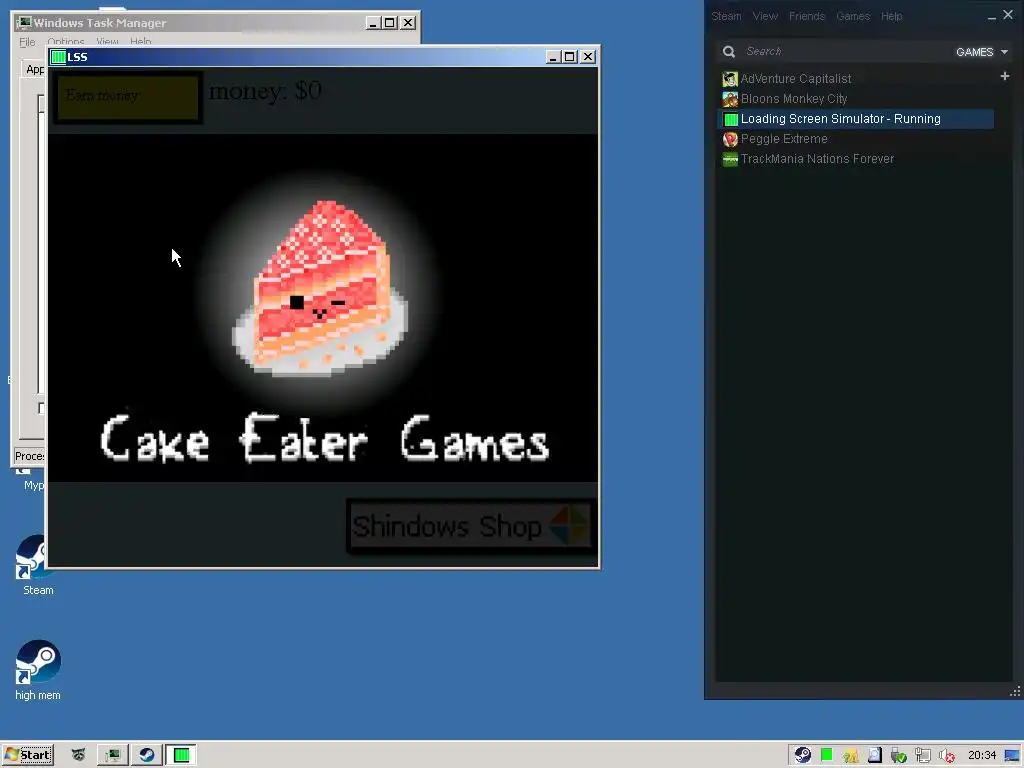Viewport: 1024px width, 768px height.
Task: Open the 'high mem' Steam shortcut
Action: tap(38, 670)
